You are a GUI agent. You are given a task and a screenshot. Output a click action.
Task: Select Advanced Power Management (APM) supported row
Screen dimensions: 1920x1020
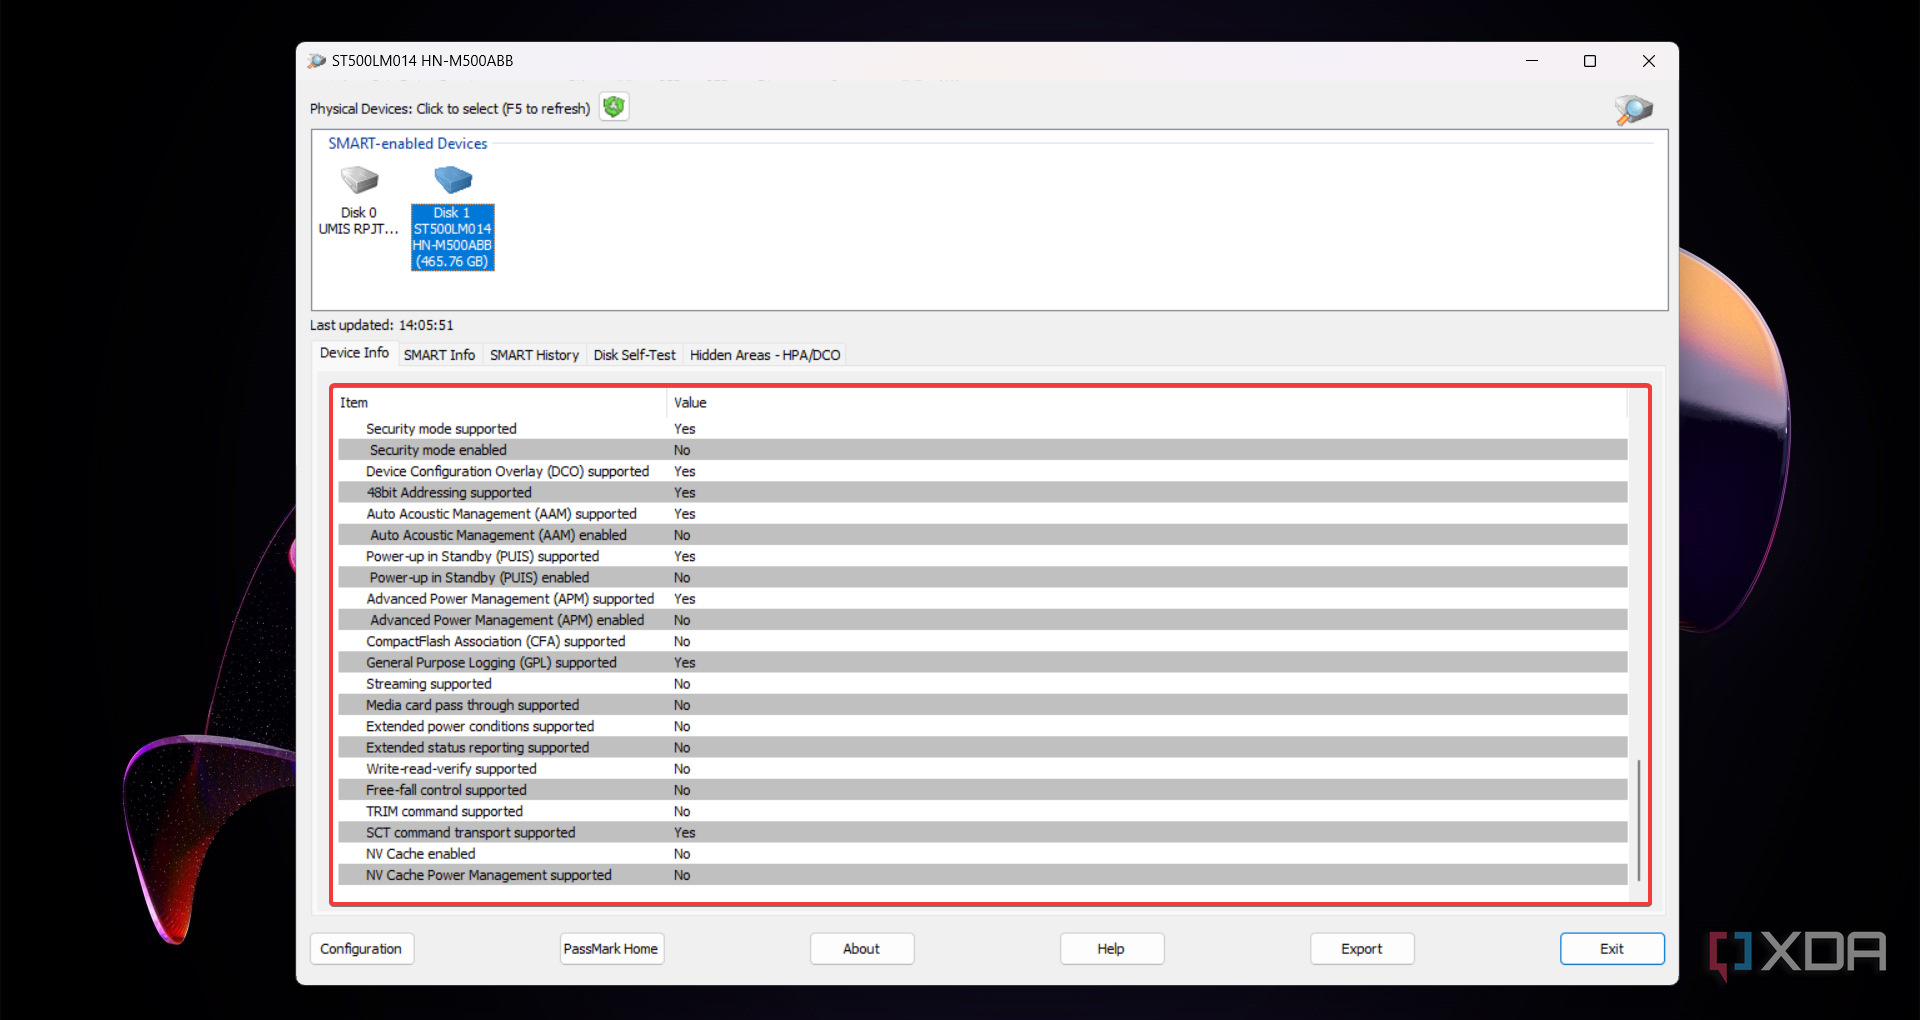click(982, 599)
